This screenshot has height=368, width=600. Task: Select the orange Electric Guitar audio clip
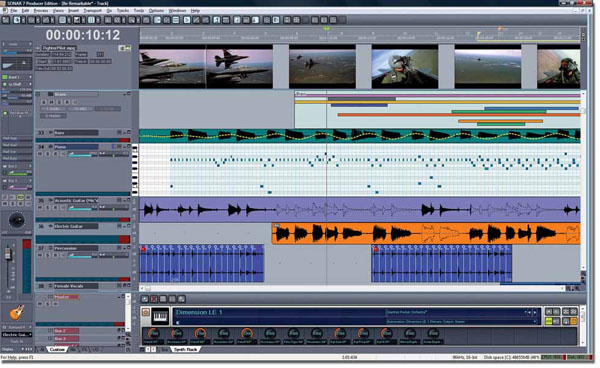pyautogui.click(x=426, y=233)
